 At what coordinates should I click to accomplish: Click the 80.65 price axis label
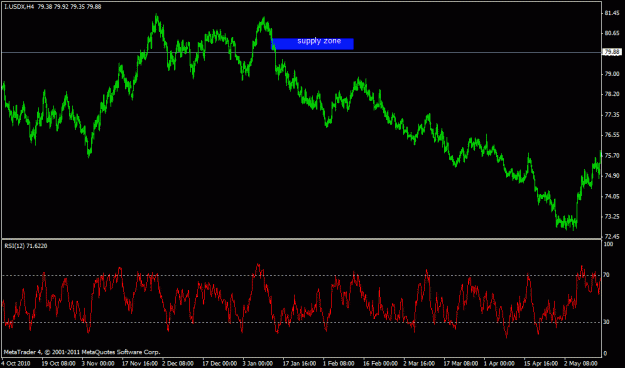[x=612, y=33]
